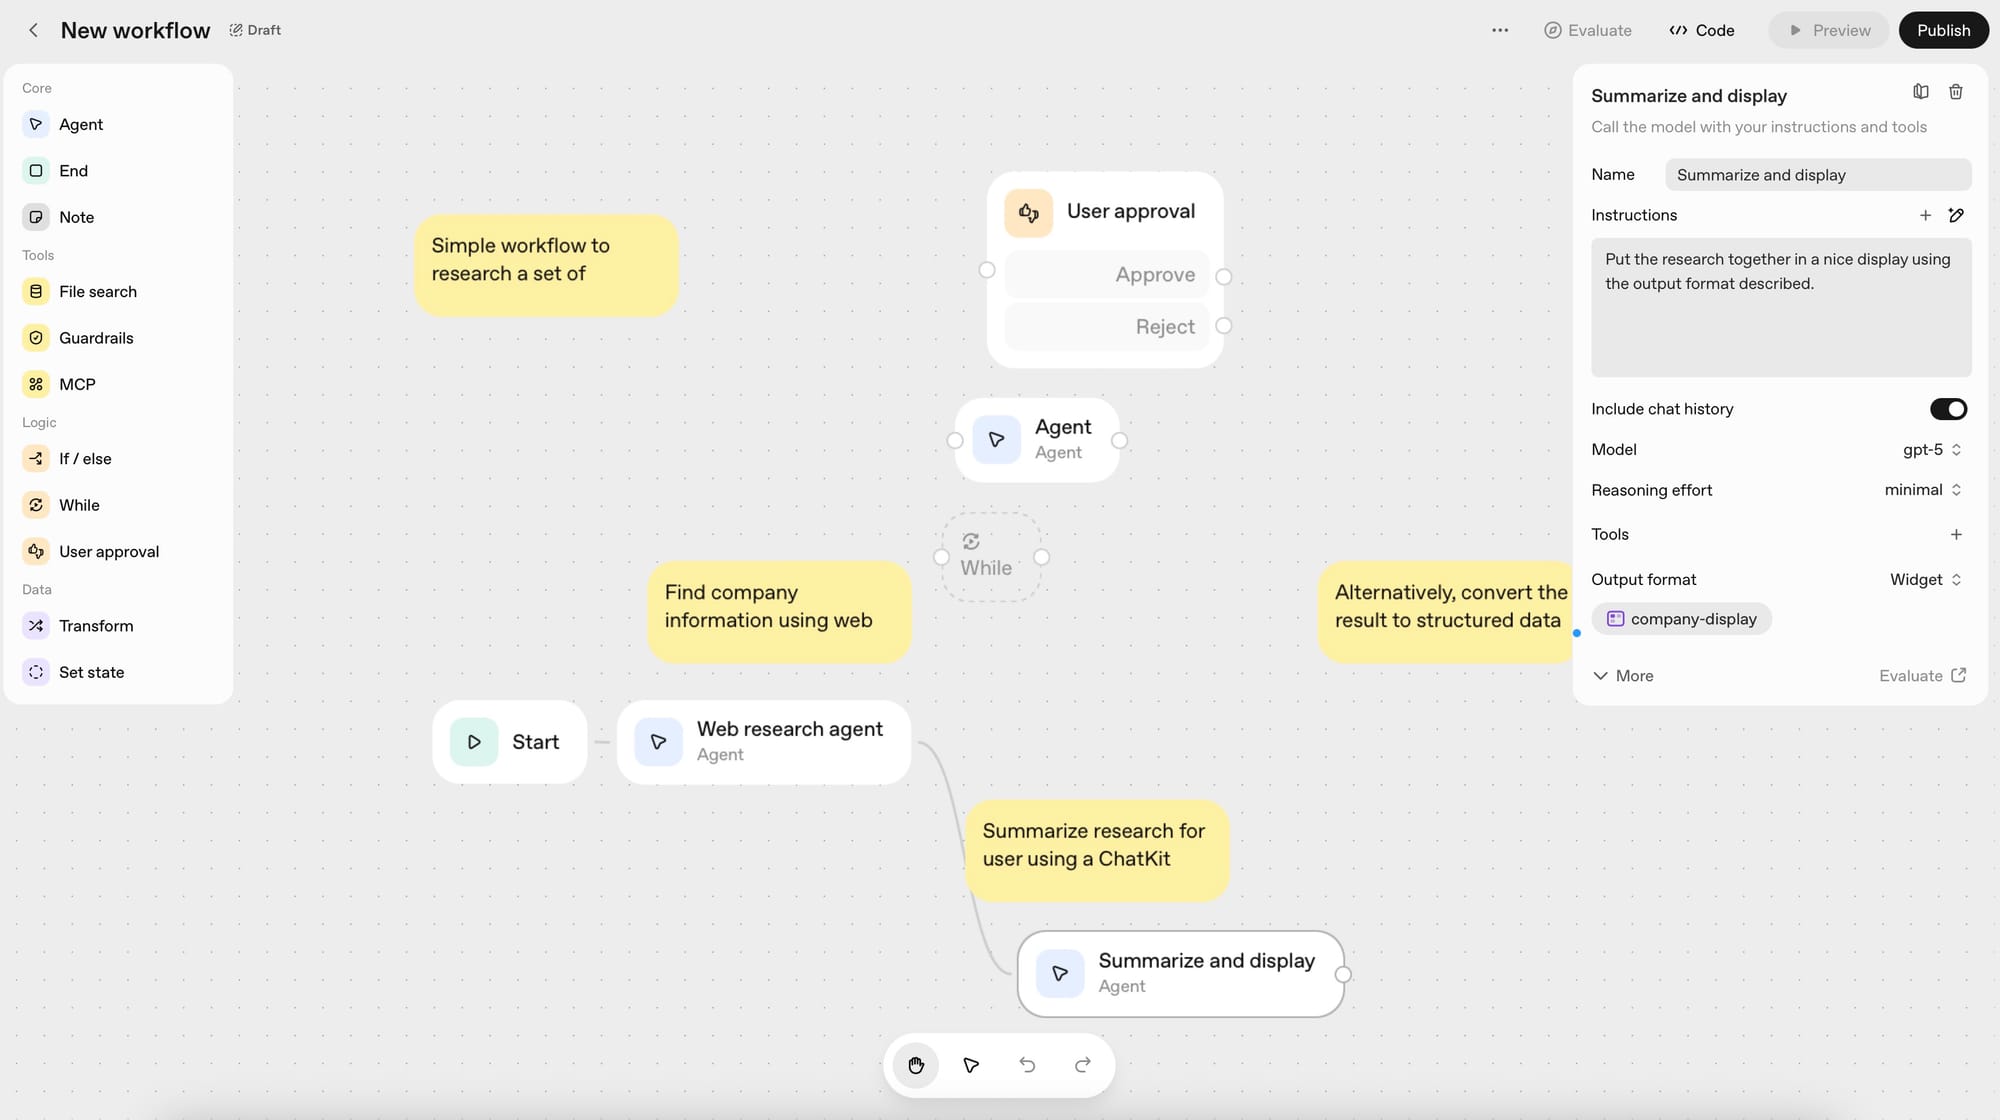Select the hand pan tool
The width and height of the screenshot is (2000, 1120).
pyautogui.click(x=915, y=1065)
